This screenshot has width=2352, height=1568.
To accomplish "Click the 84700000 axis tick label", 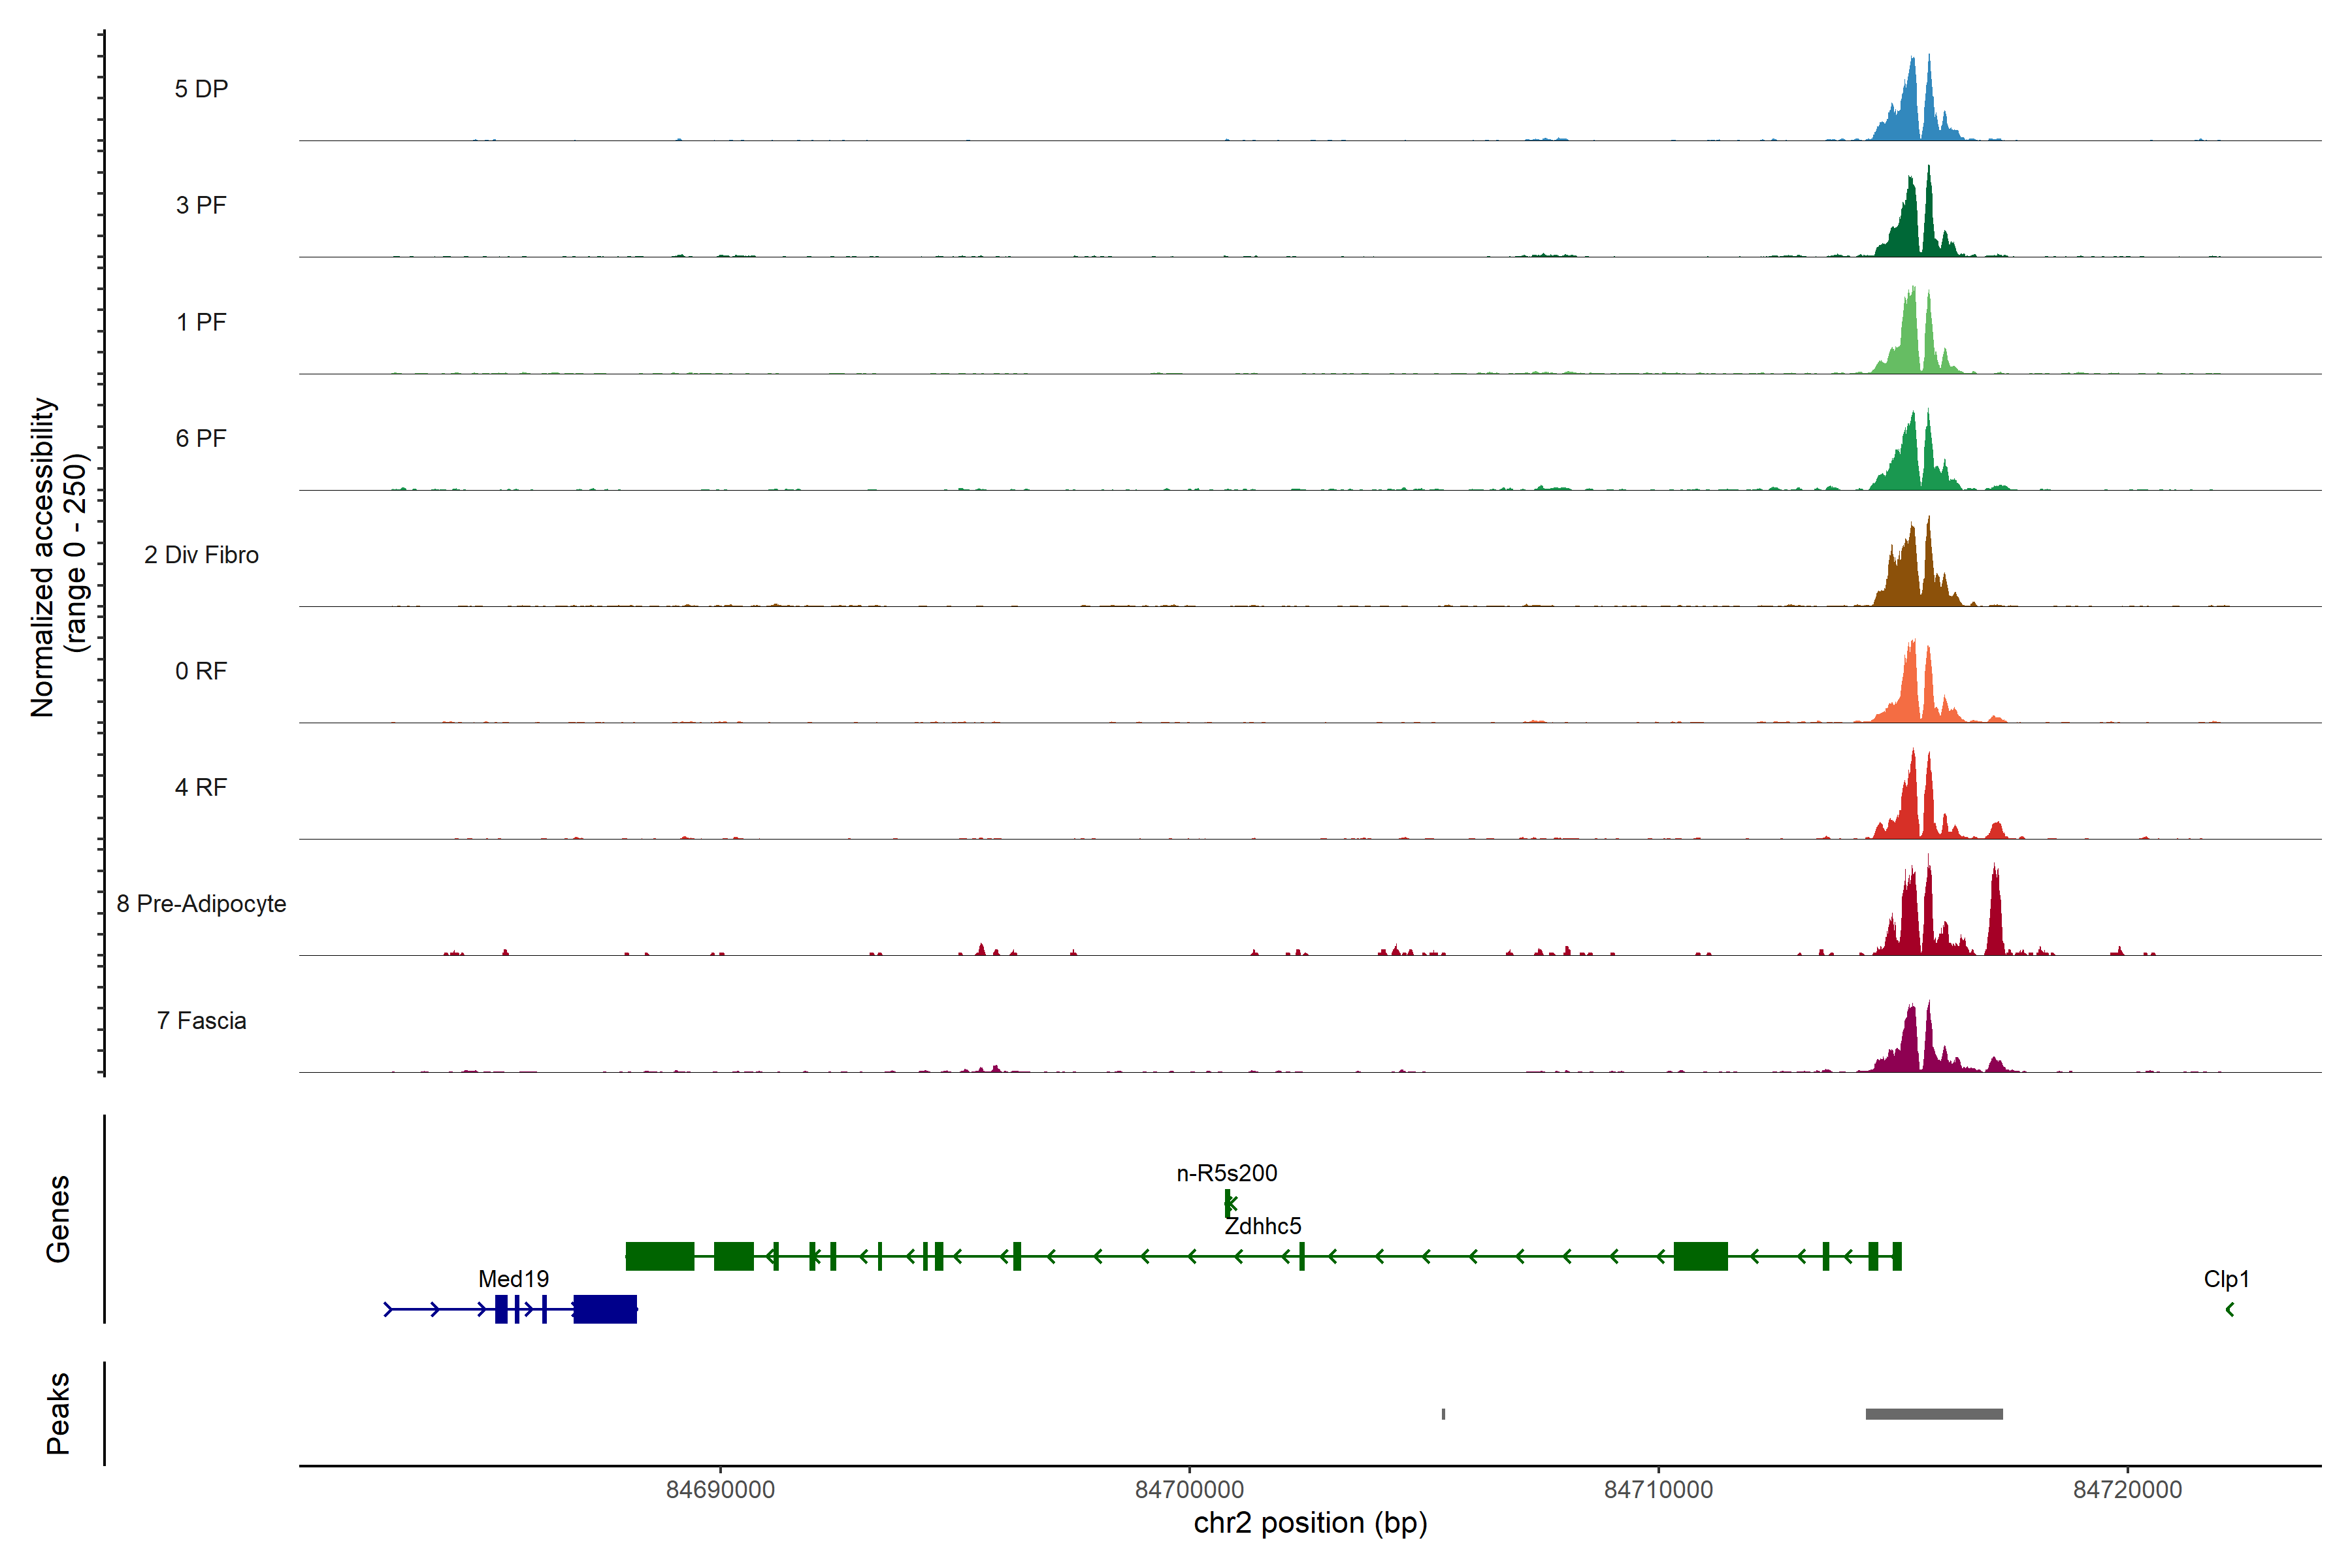I will coord(1189,1489).
